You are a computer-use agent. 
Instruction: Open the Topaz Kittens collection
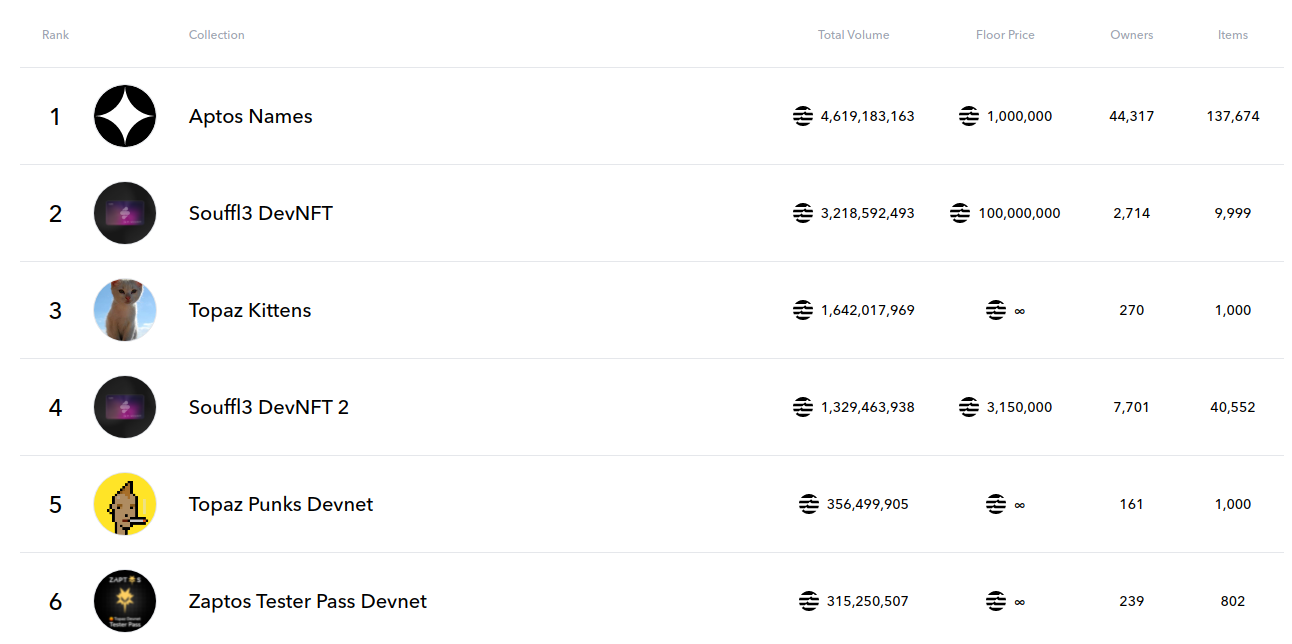tap(250, 310)
